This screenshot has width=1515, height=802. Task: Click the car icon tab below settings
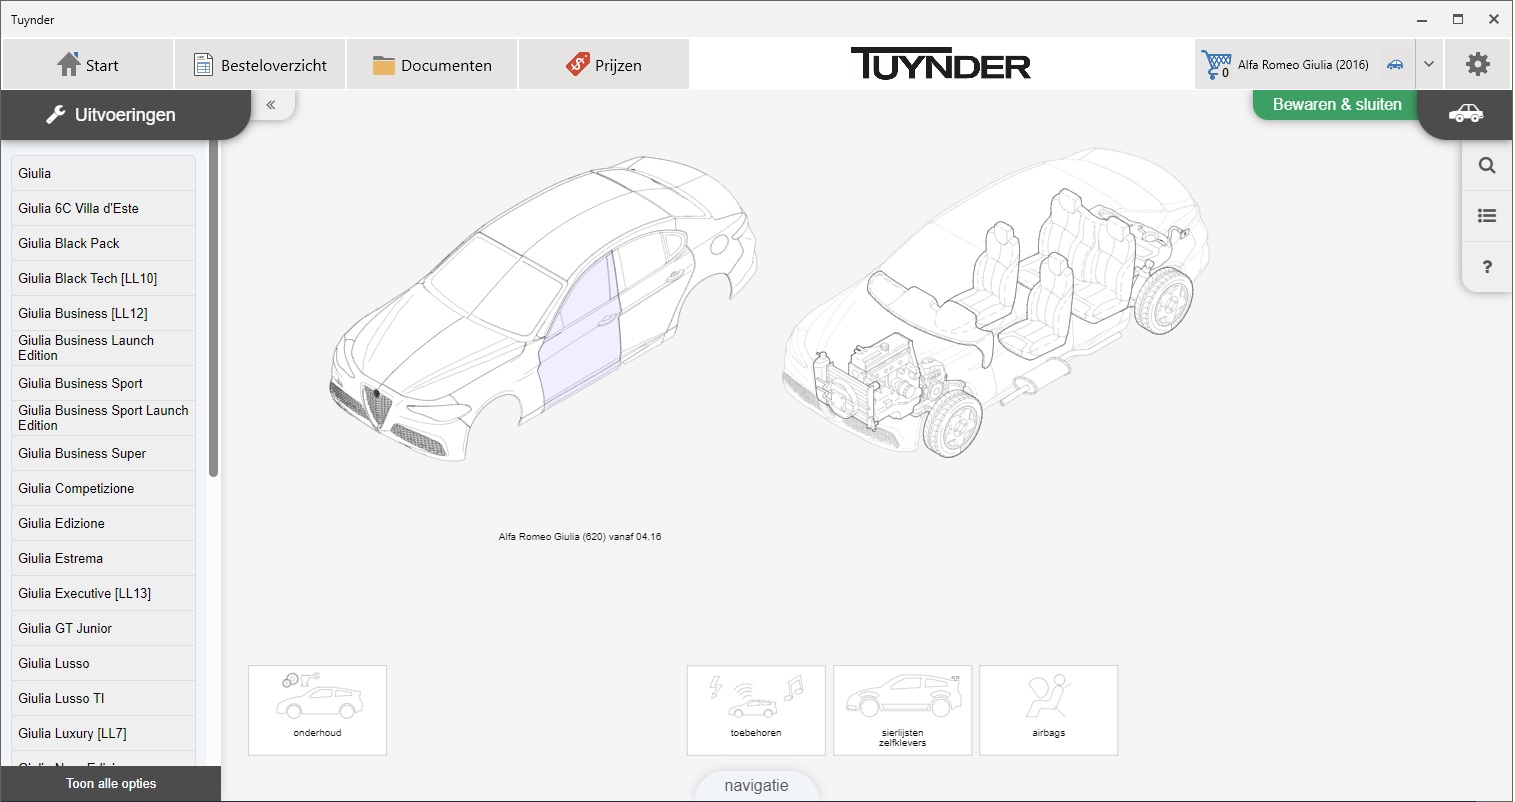[1466, 113]
